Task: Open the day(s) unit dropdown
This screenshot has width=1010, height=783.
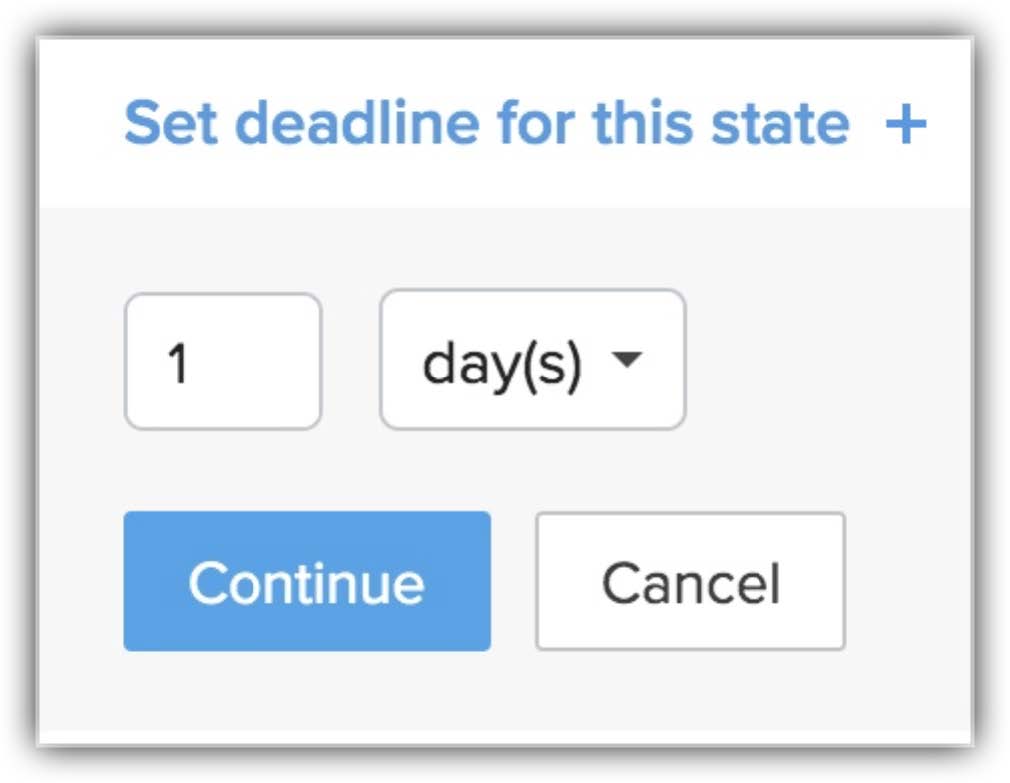Action: tap(532, 360)
